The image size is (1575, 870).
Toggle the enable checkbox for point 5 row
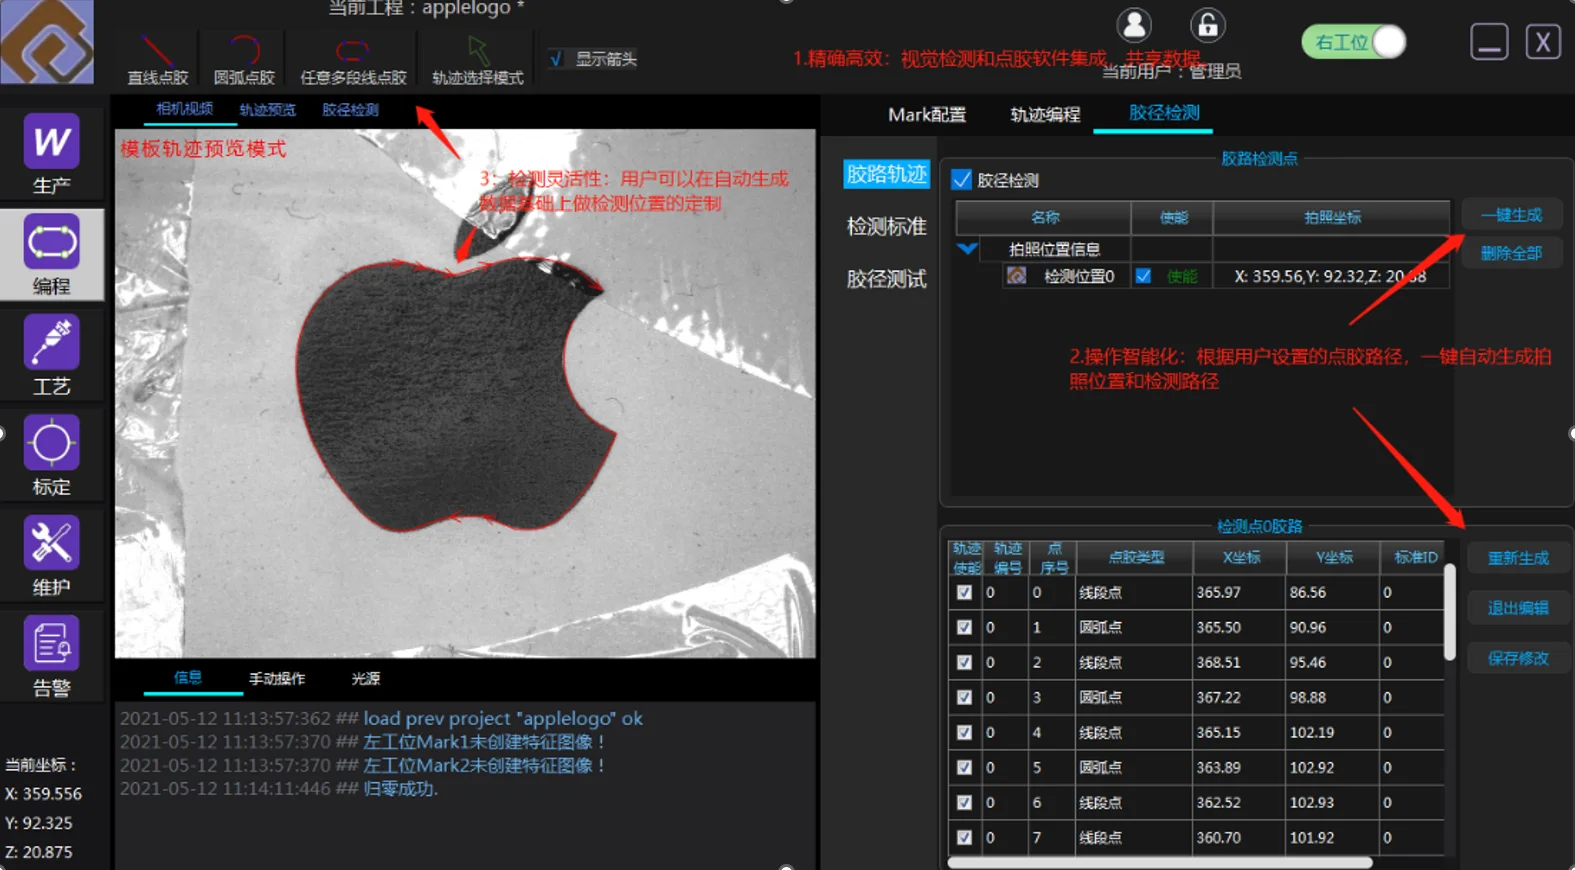(964, 767)
